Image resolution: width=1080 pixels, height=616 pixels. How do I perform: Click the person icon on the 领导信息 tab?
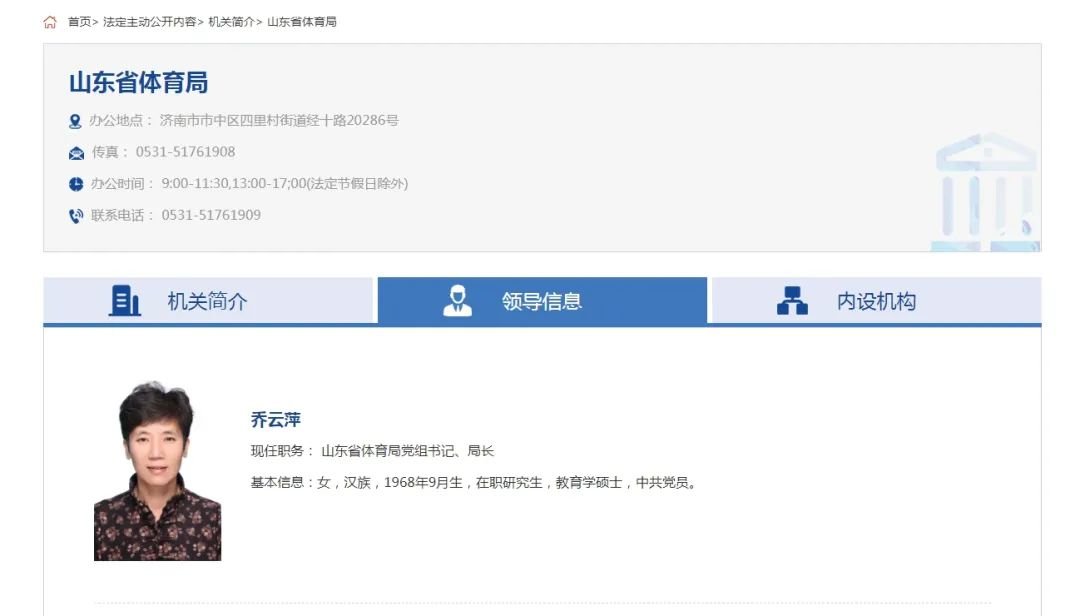pyautogui.click(x=460, y=300)
